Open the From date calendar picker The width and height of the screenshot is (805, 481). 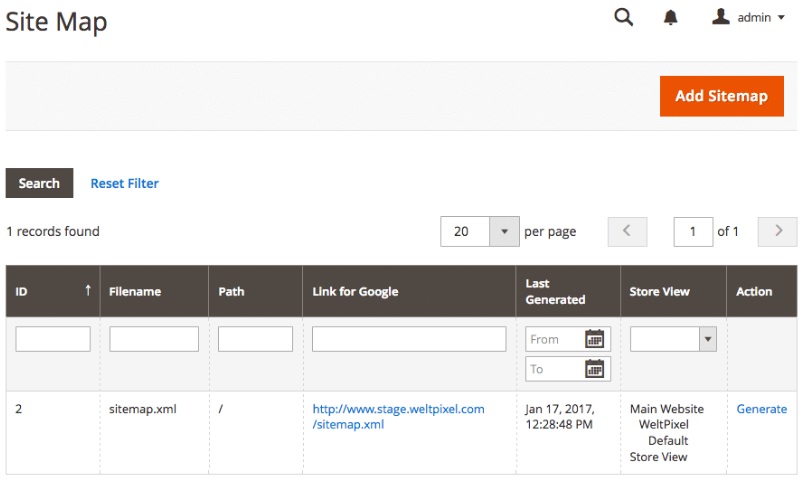click(595, 339)
